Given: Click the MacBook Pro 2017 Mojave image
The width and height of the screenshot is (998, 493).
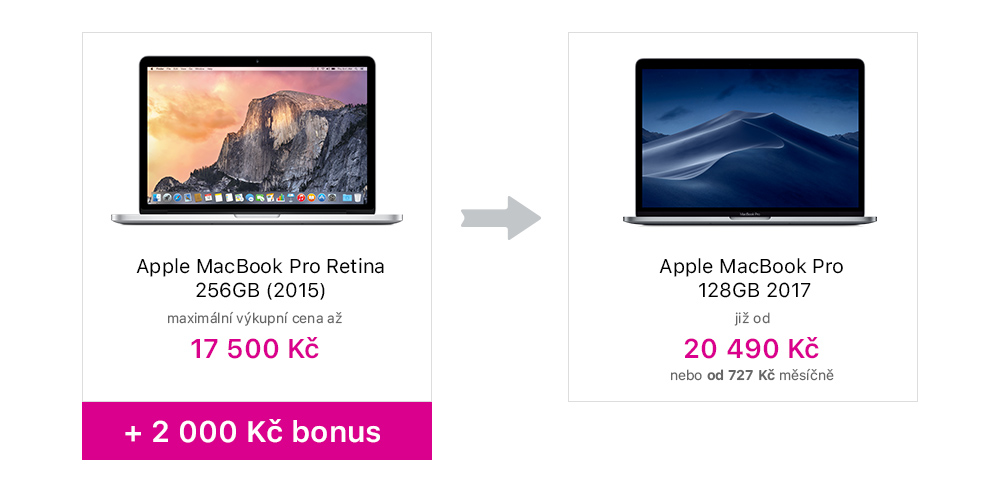Looking at the screenshot, I should click(750, 141).
